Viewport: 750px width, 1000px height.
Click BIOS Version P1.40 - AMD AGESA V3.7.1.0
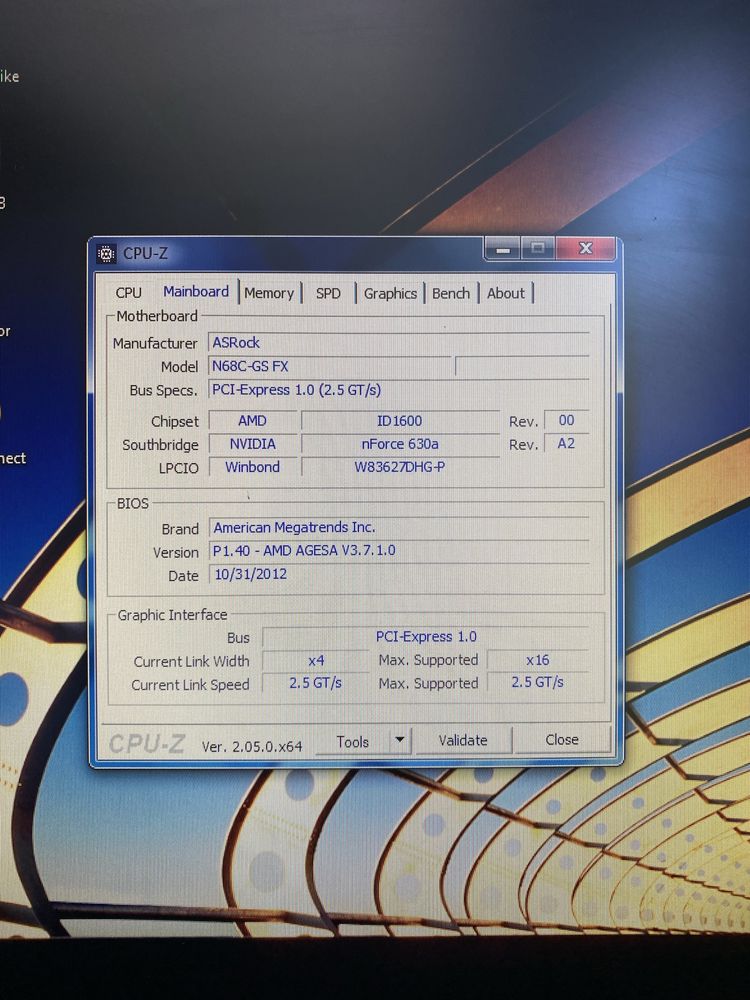[x=399, y=550]
